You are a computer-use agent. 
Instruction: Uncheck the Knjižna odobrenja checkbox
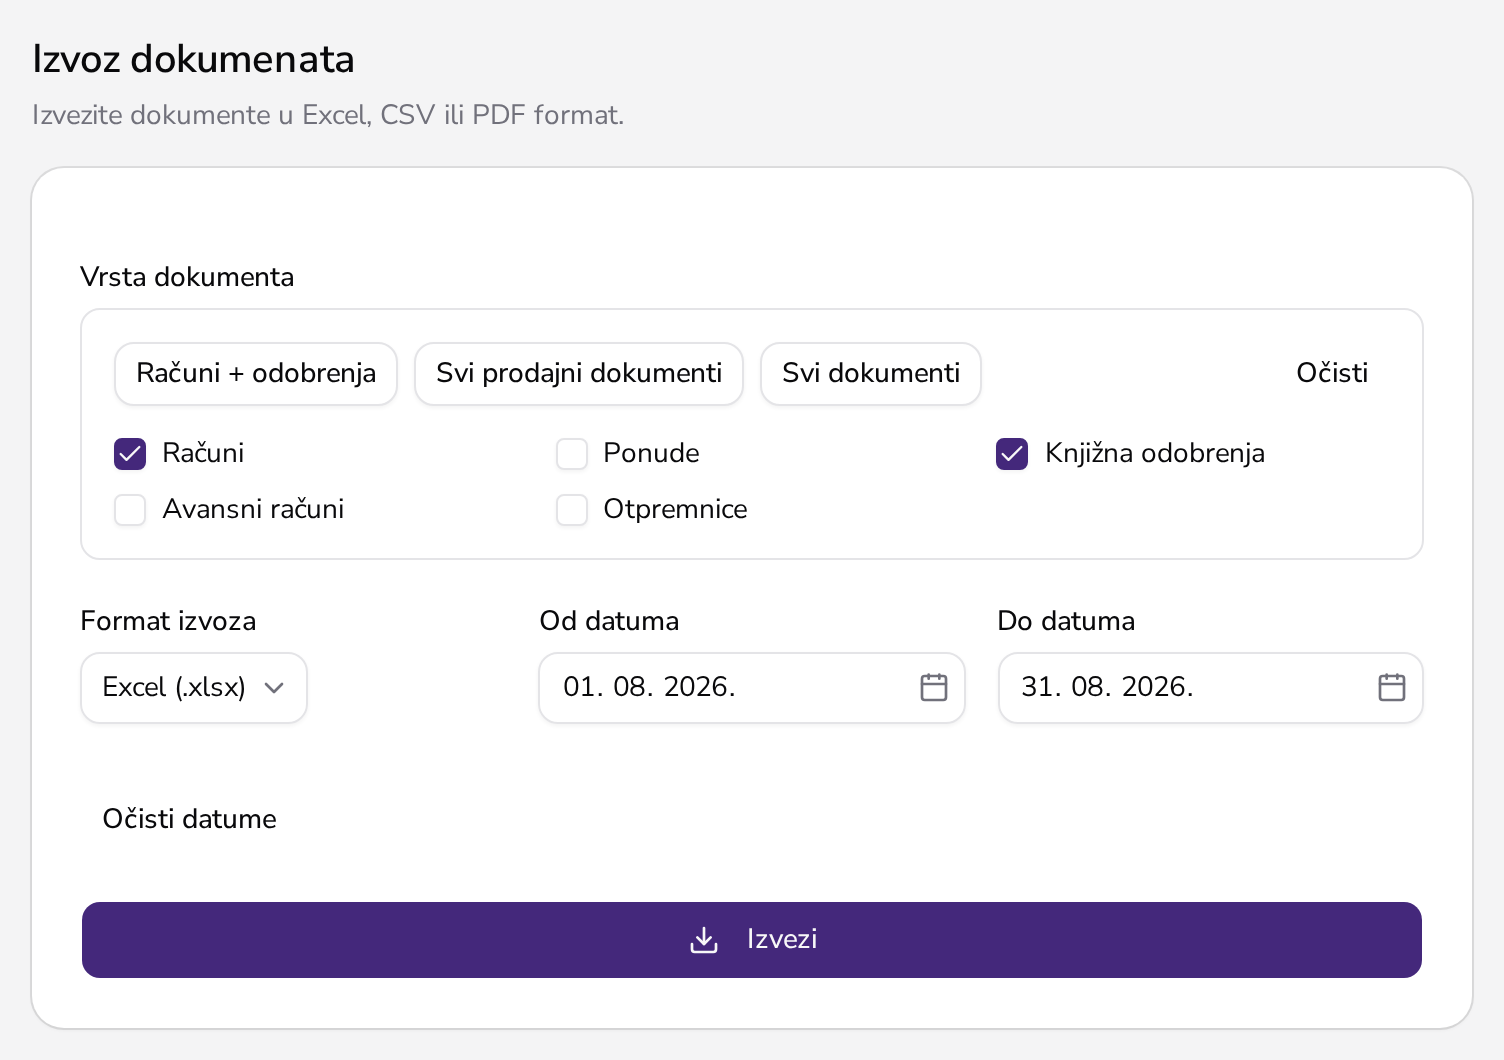[1012, 454]
